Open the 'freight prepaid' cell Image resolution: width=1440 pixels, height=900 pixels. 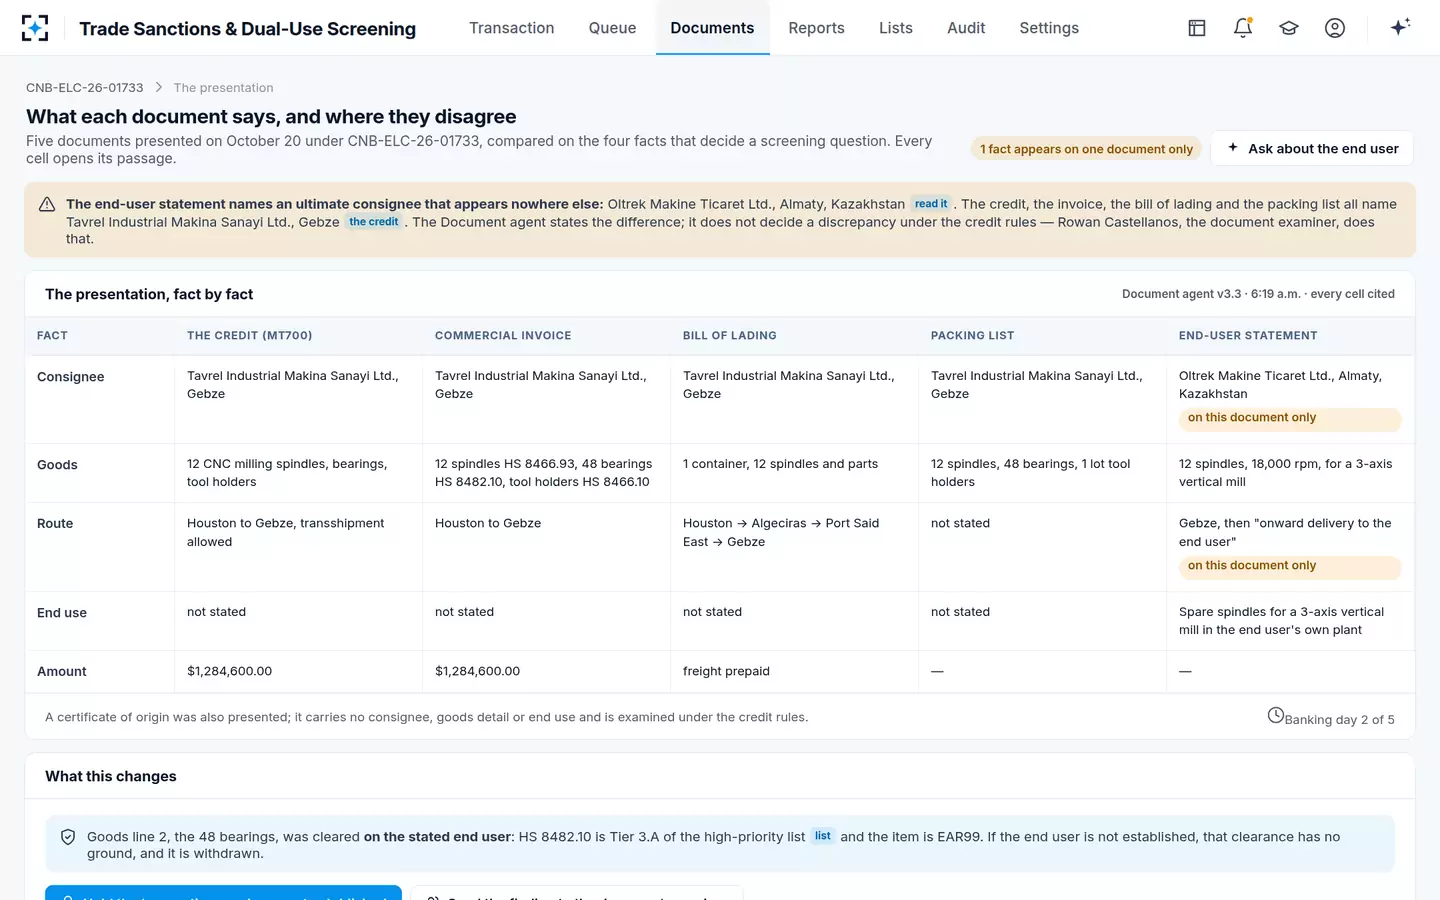794,671
